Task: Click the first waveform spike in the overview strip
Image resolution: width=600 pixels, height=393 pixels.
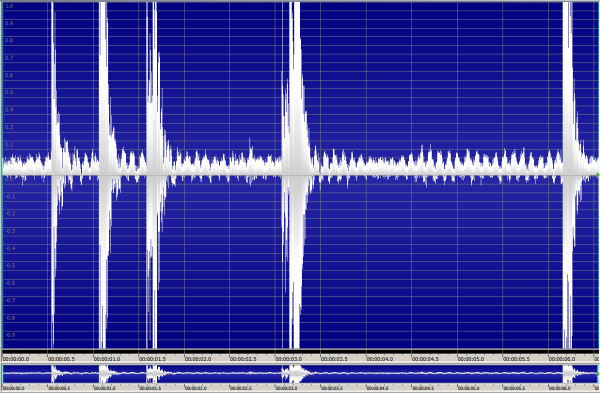Action: coord(54,373)
